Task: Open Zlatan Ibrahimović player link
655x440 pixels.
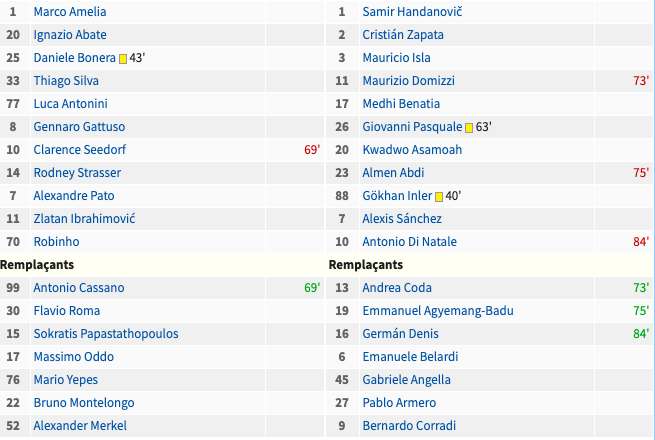Action: tap(84, 219)
